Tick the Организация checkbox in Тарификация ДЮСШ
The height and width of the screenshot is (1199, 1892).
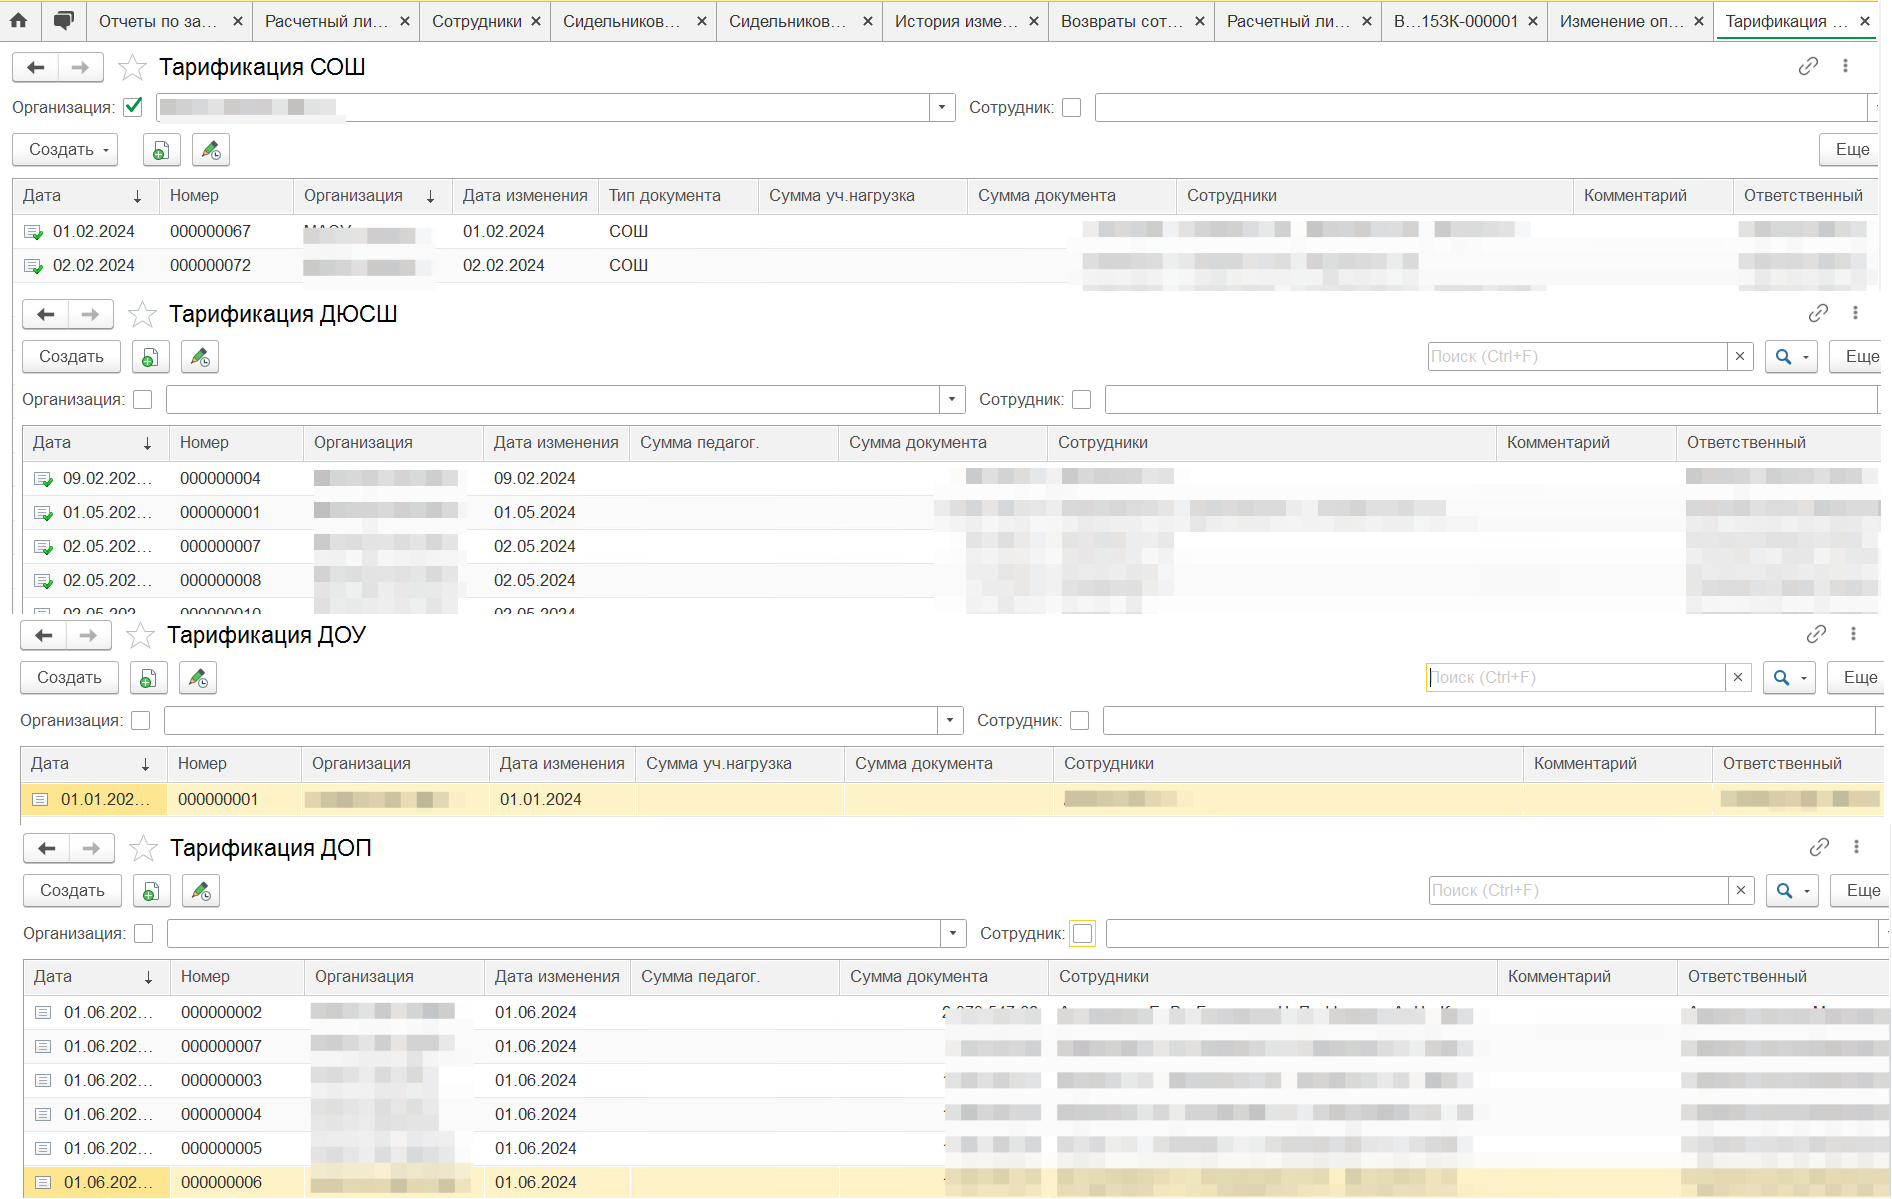[x=143, y=399]
